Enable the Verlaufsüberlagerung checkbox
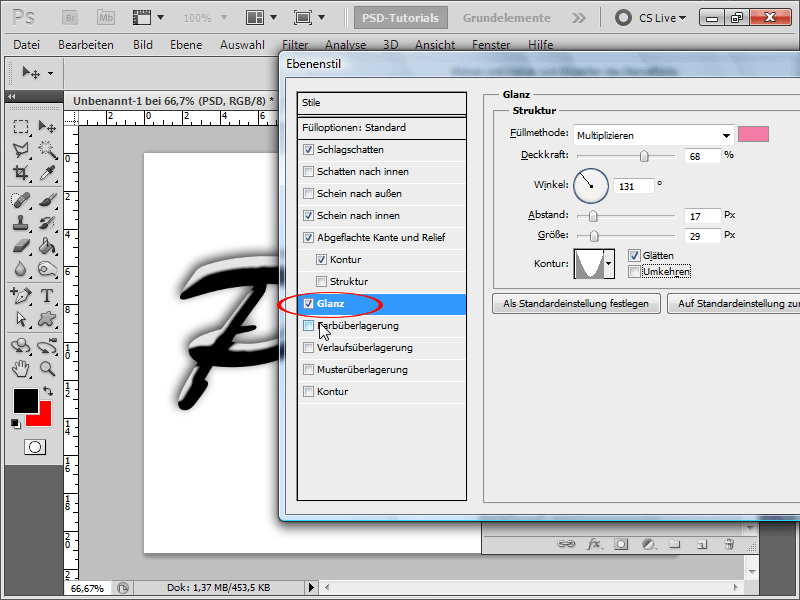Image resolution: width=800 pixels, height=600 pixels. click(308, 347)
